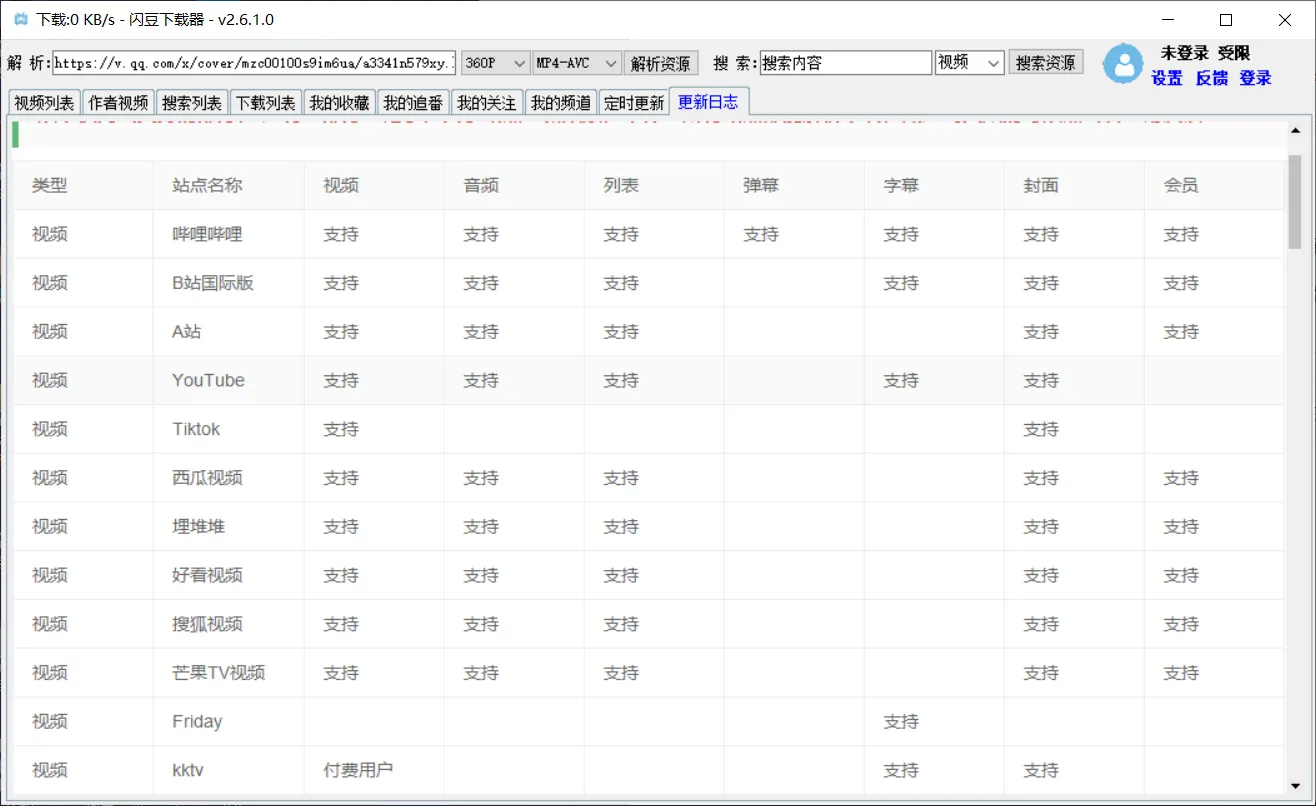Click the user avatar profile icon
This screenshot has height=806, width=1316.
coord(1122,64)
